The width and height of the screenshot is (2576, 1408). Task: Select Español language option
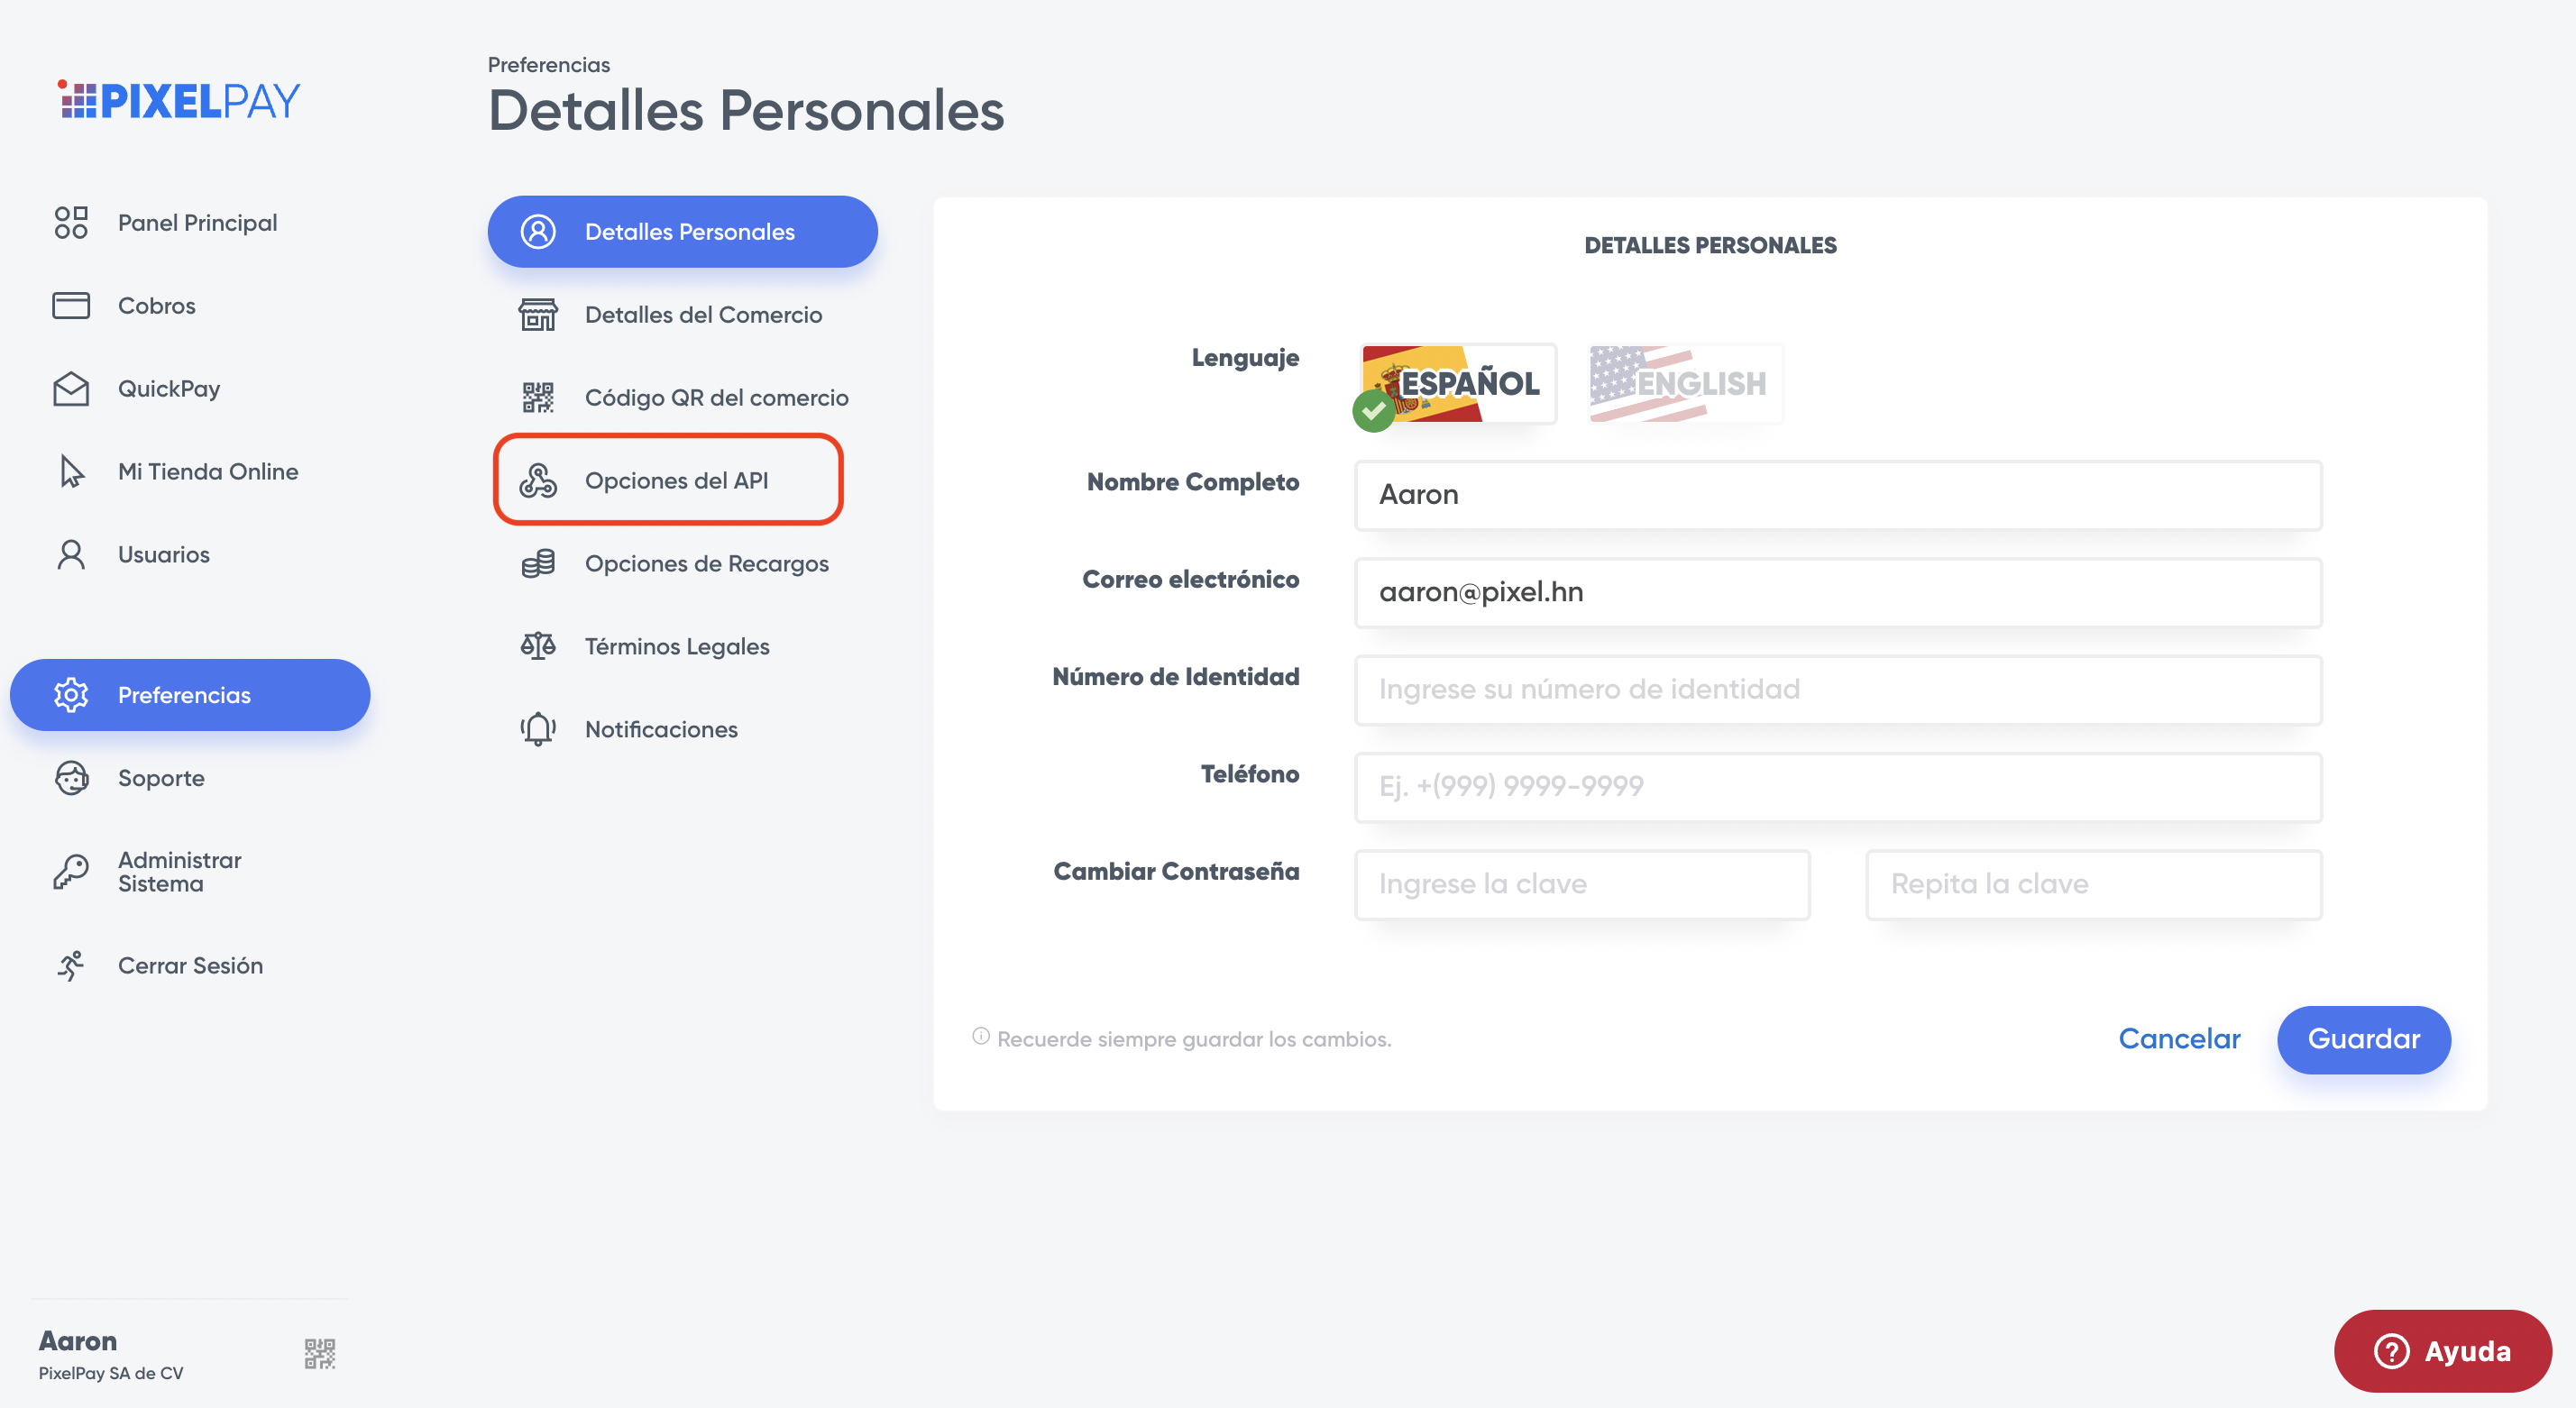(x=1457, y=384)
